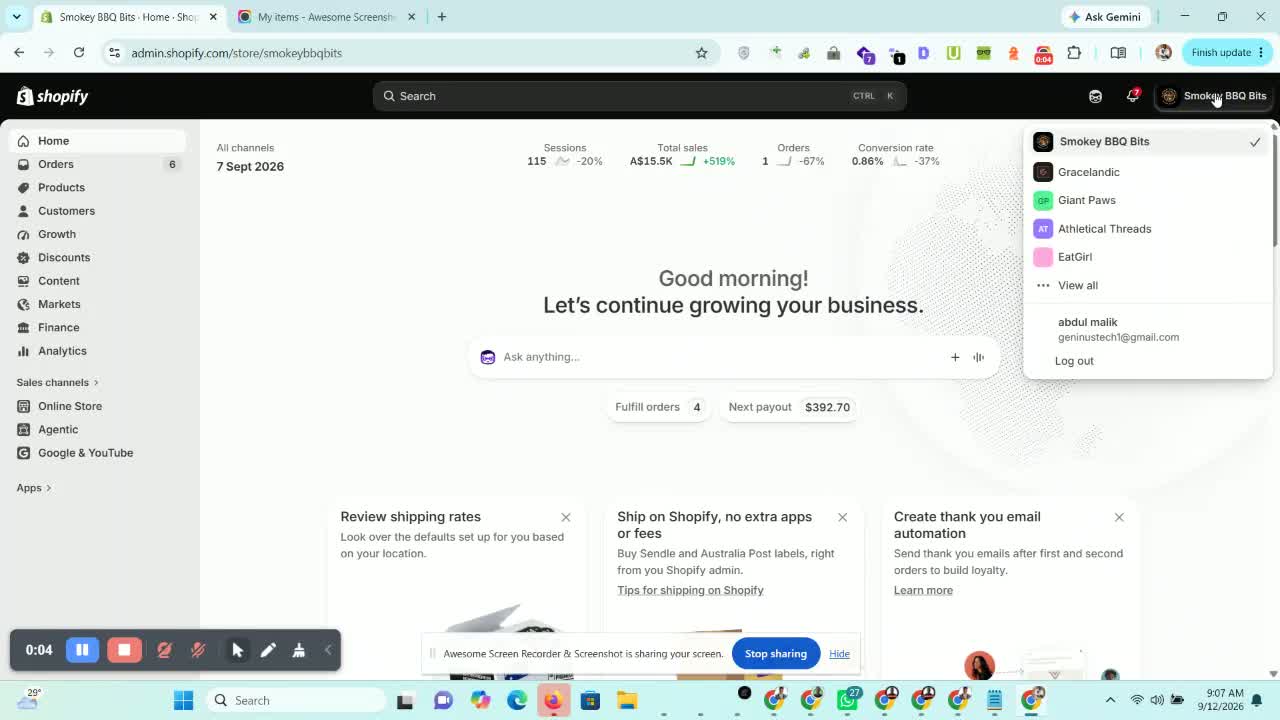Screen dimensions: 1280x720
Task: Open the Shopify notifications bell
Action: pos(1132,96)
